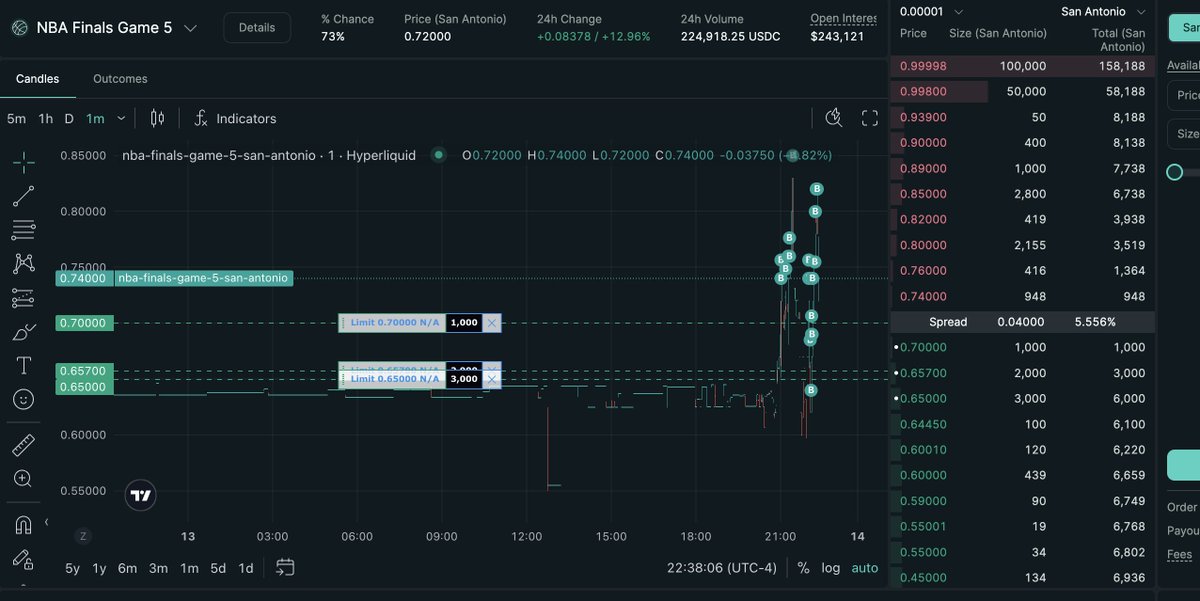Set chart range to 5d
The height and width of the screenshot is (601, 1200).
click(x=218, y=568)
